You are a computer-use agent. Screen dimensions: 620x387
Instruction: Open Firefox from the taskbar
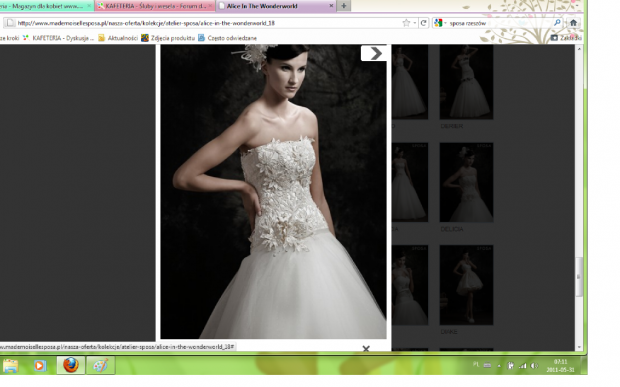71,365
